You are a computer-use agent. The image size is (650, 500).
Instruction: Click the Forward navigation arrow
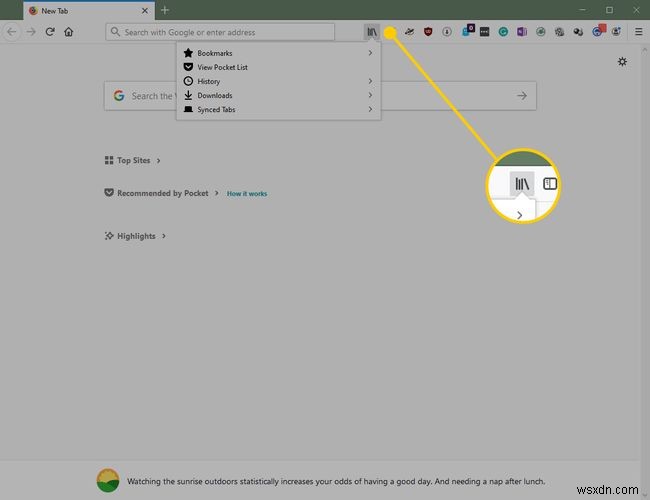pyautogui.click(x=31, y=32)
